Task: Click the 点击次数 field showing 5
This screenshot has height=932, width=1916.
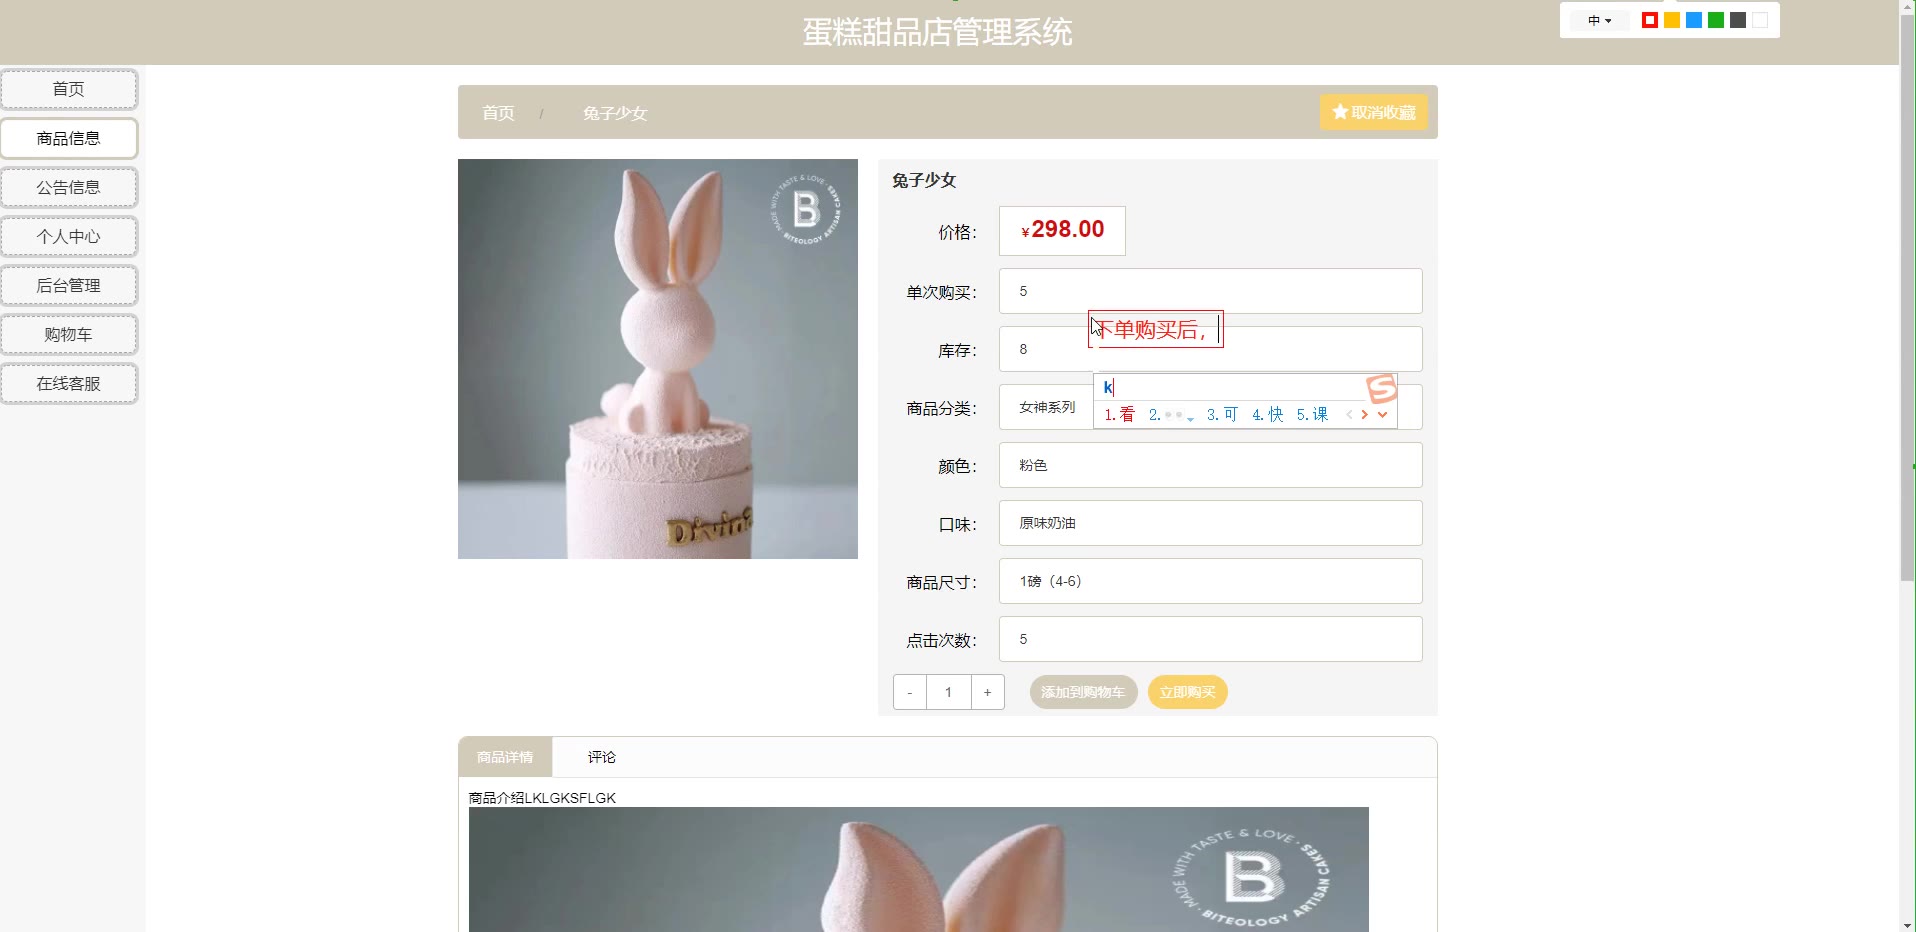Action: [x=1210, y=639]
